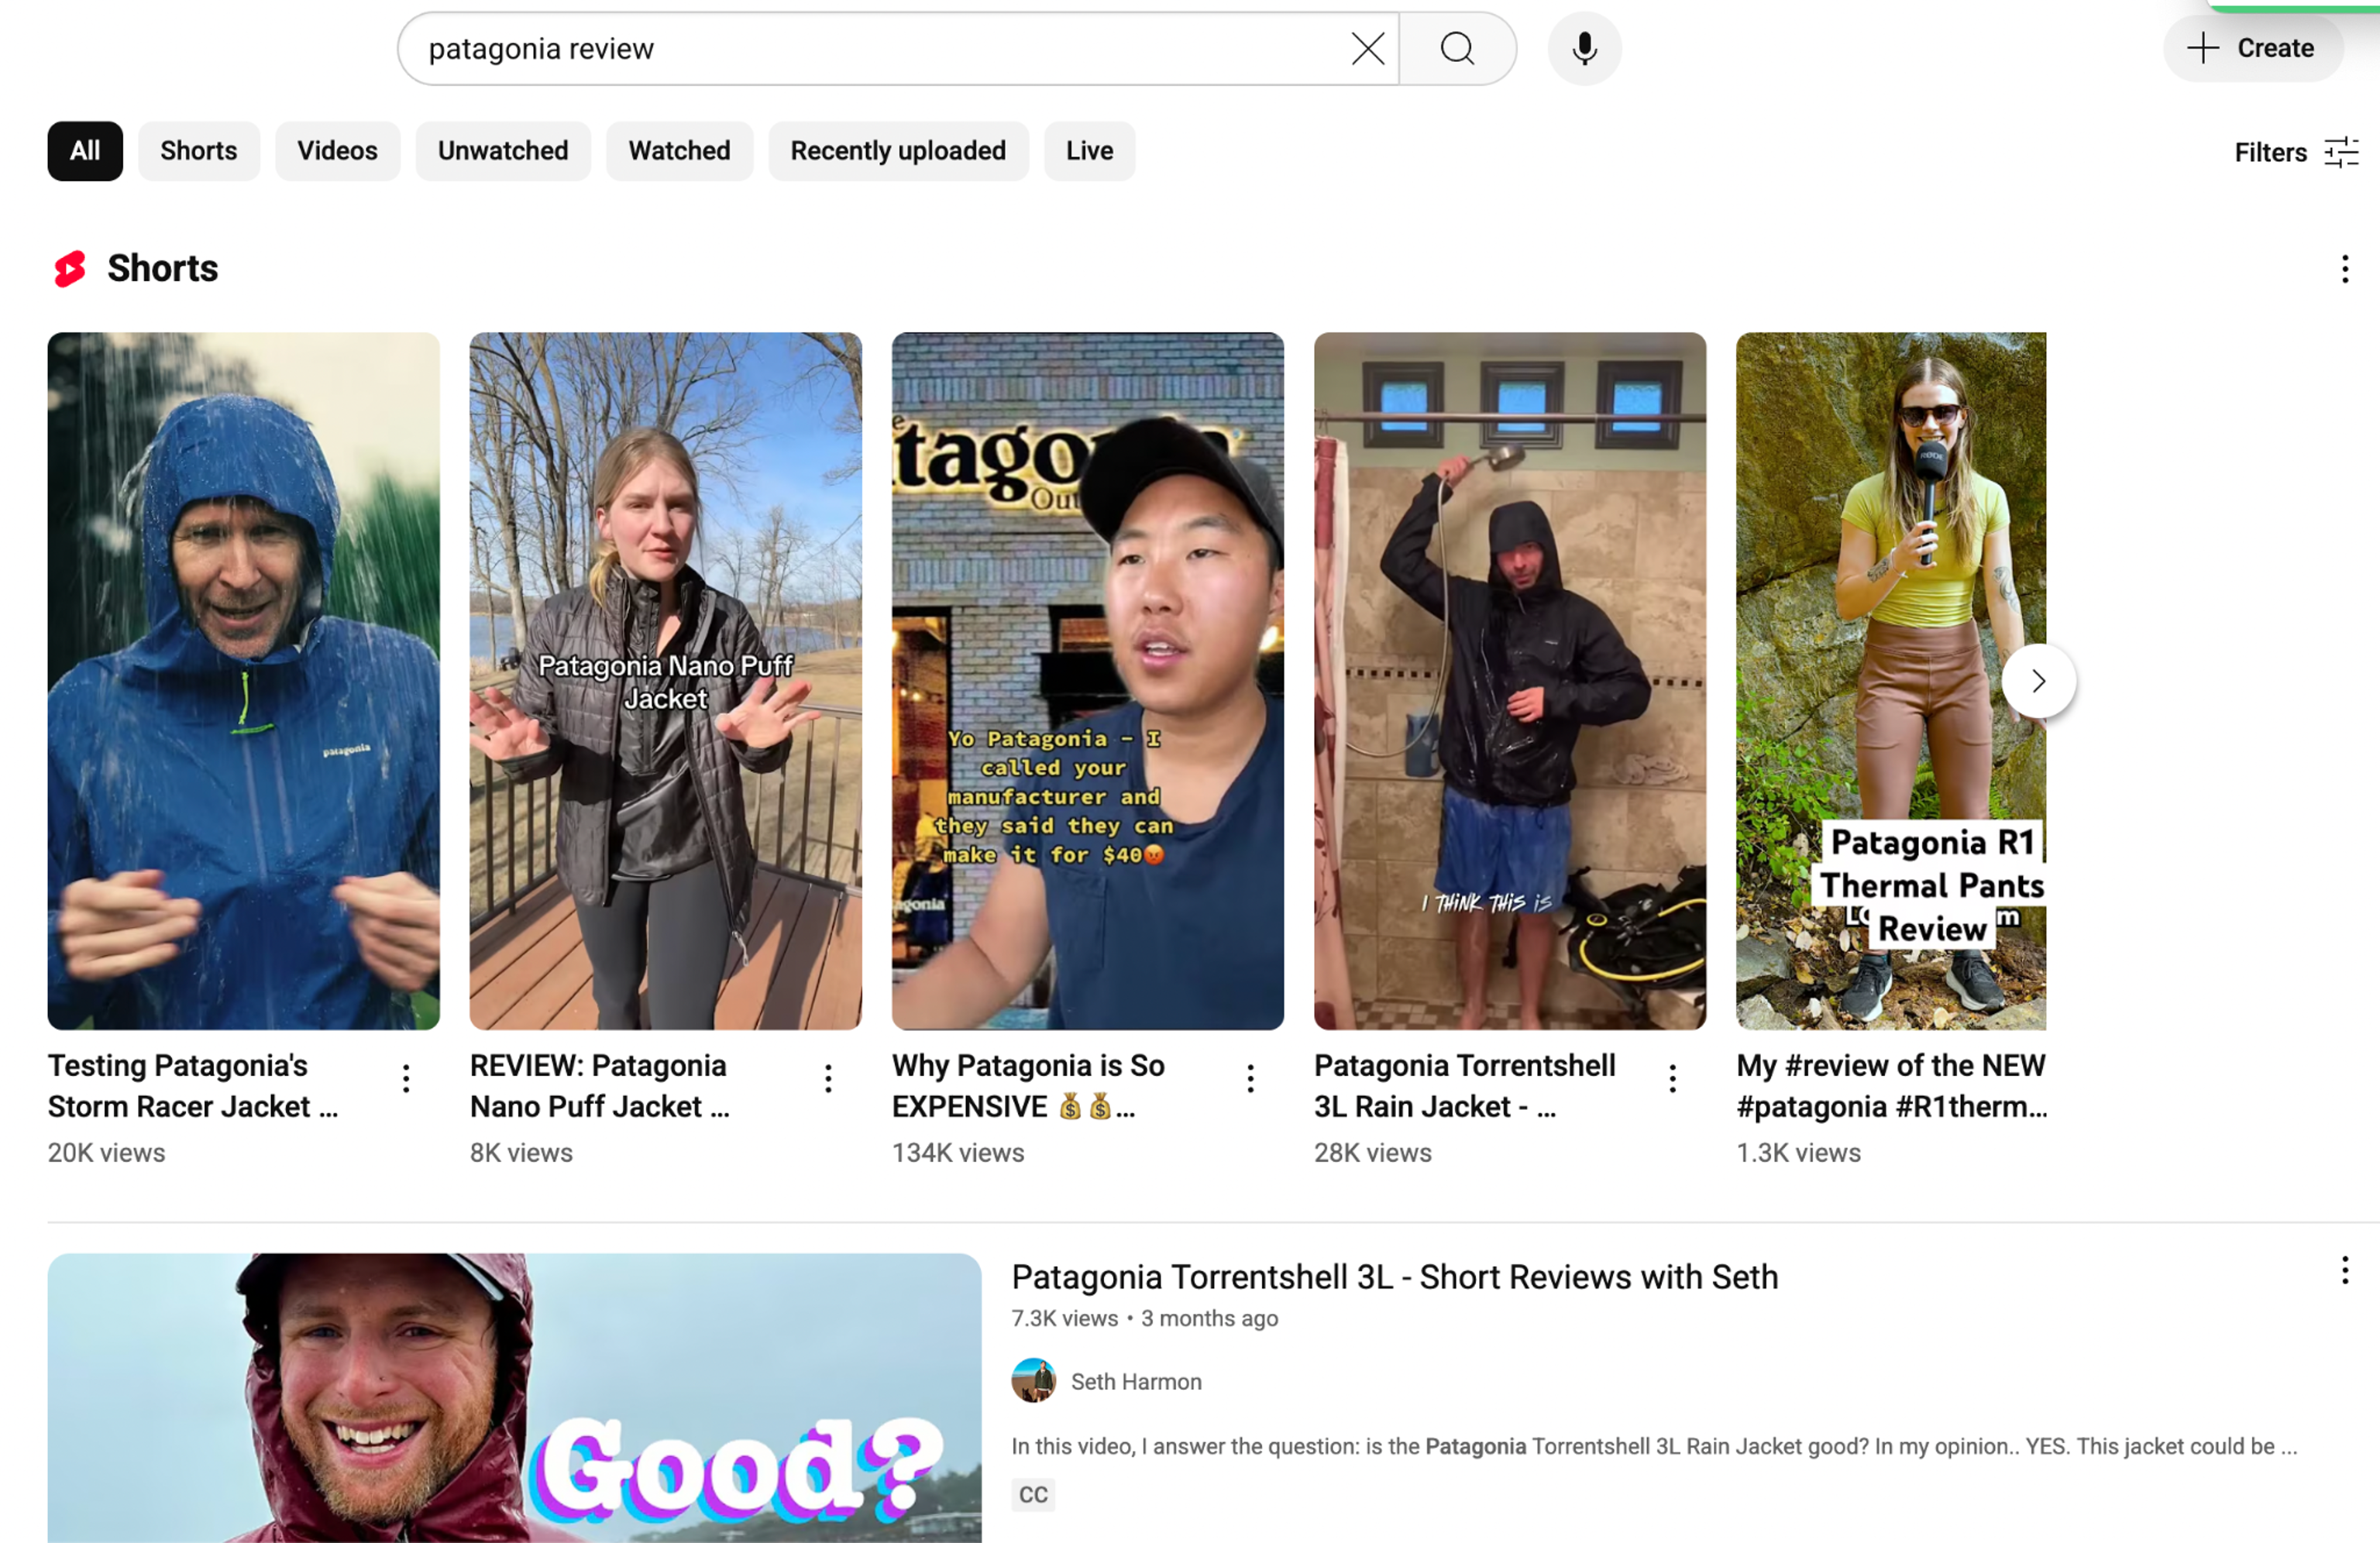Start voice search with the microphone icon
This screenshot has width=2380, height=1543.
(1584, 48)
